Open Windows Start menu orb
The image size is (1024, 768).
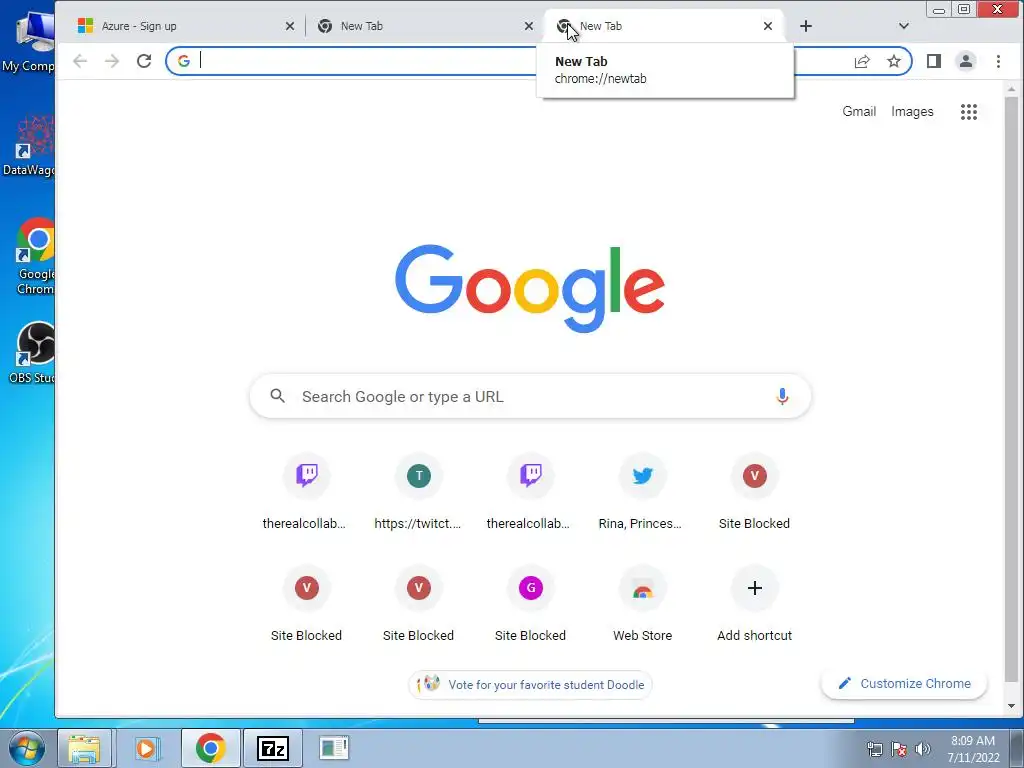pos(26,748)
